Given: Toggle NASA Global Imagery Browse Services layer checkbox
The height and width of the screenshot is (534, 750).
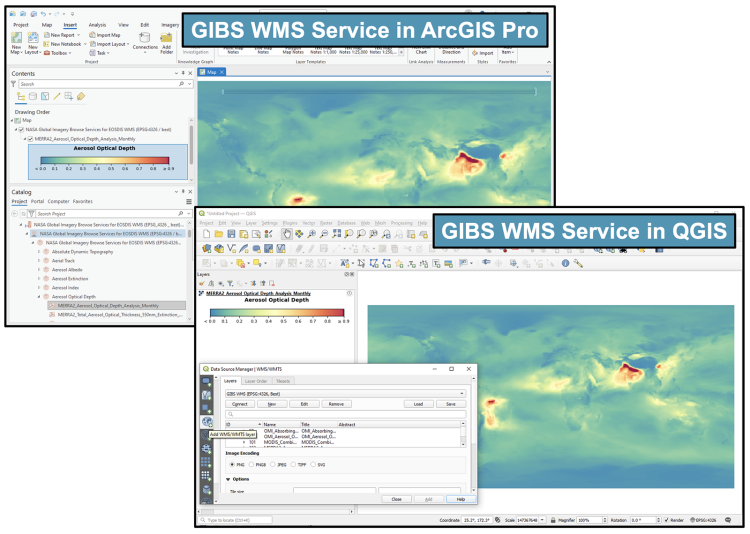Looking at the screenshot, I should pyautogui.click(x=21, y=130).
